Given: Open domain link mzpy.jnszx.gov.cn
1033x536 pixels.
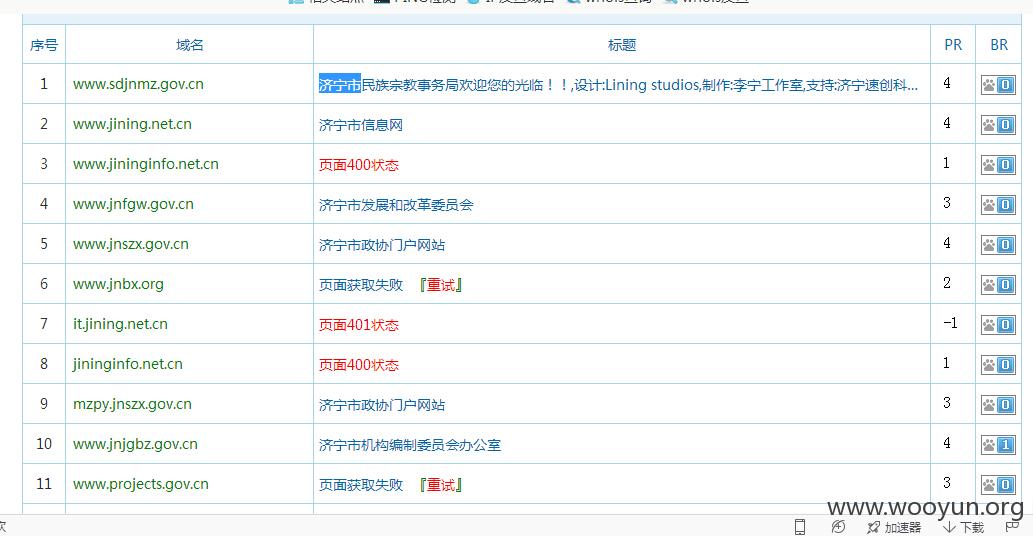Looking at the screenshot, I should point(132,404).
